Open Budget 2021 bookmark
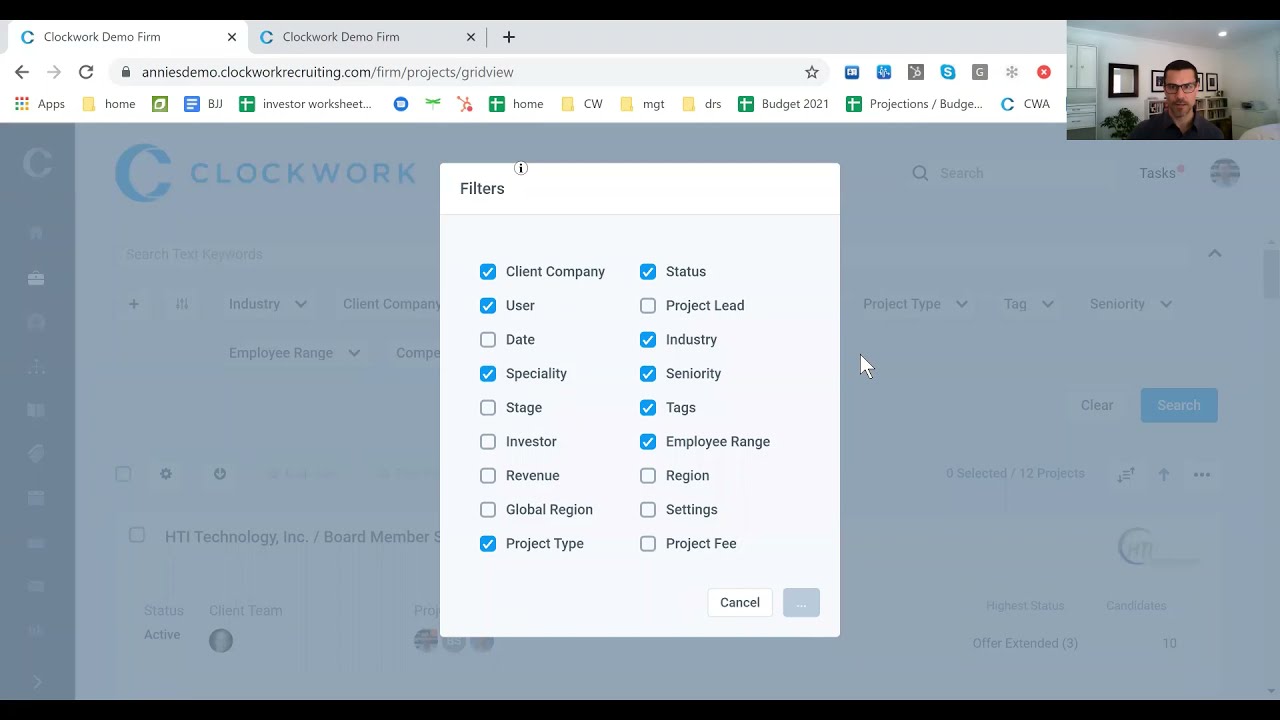This screenshot has width=1280, height=720. click(784, 104)
